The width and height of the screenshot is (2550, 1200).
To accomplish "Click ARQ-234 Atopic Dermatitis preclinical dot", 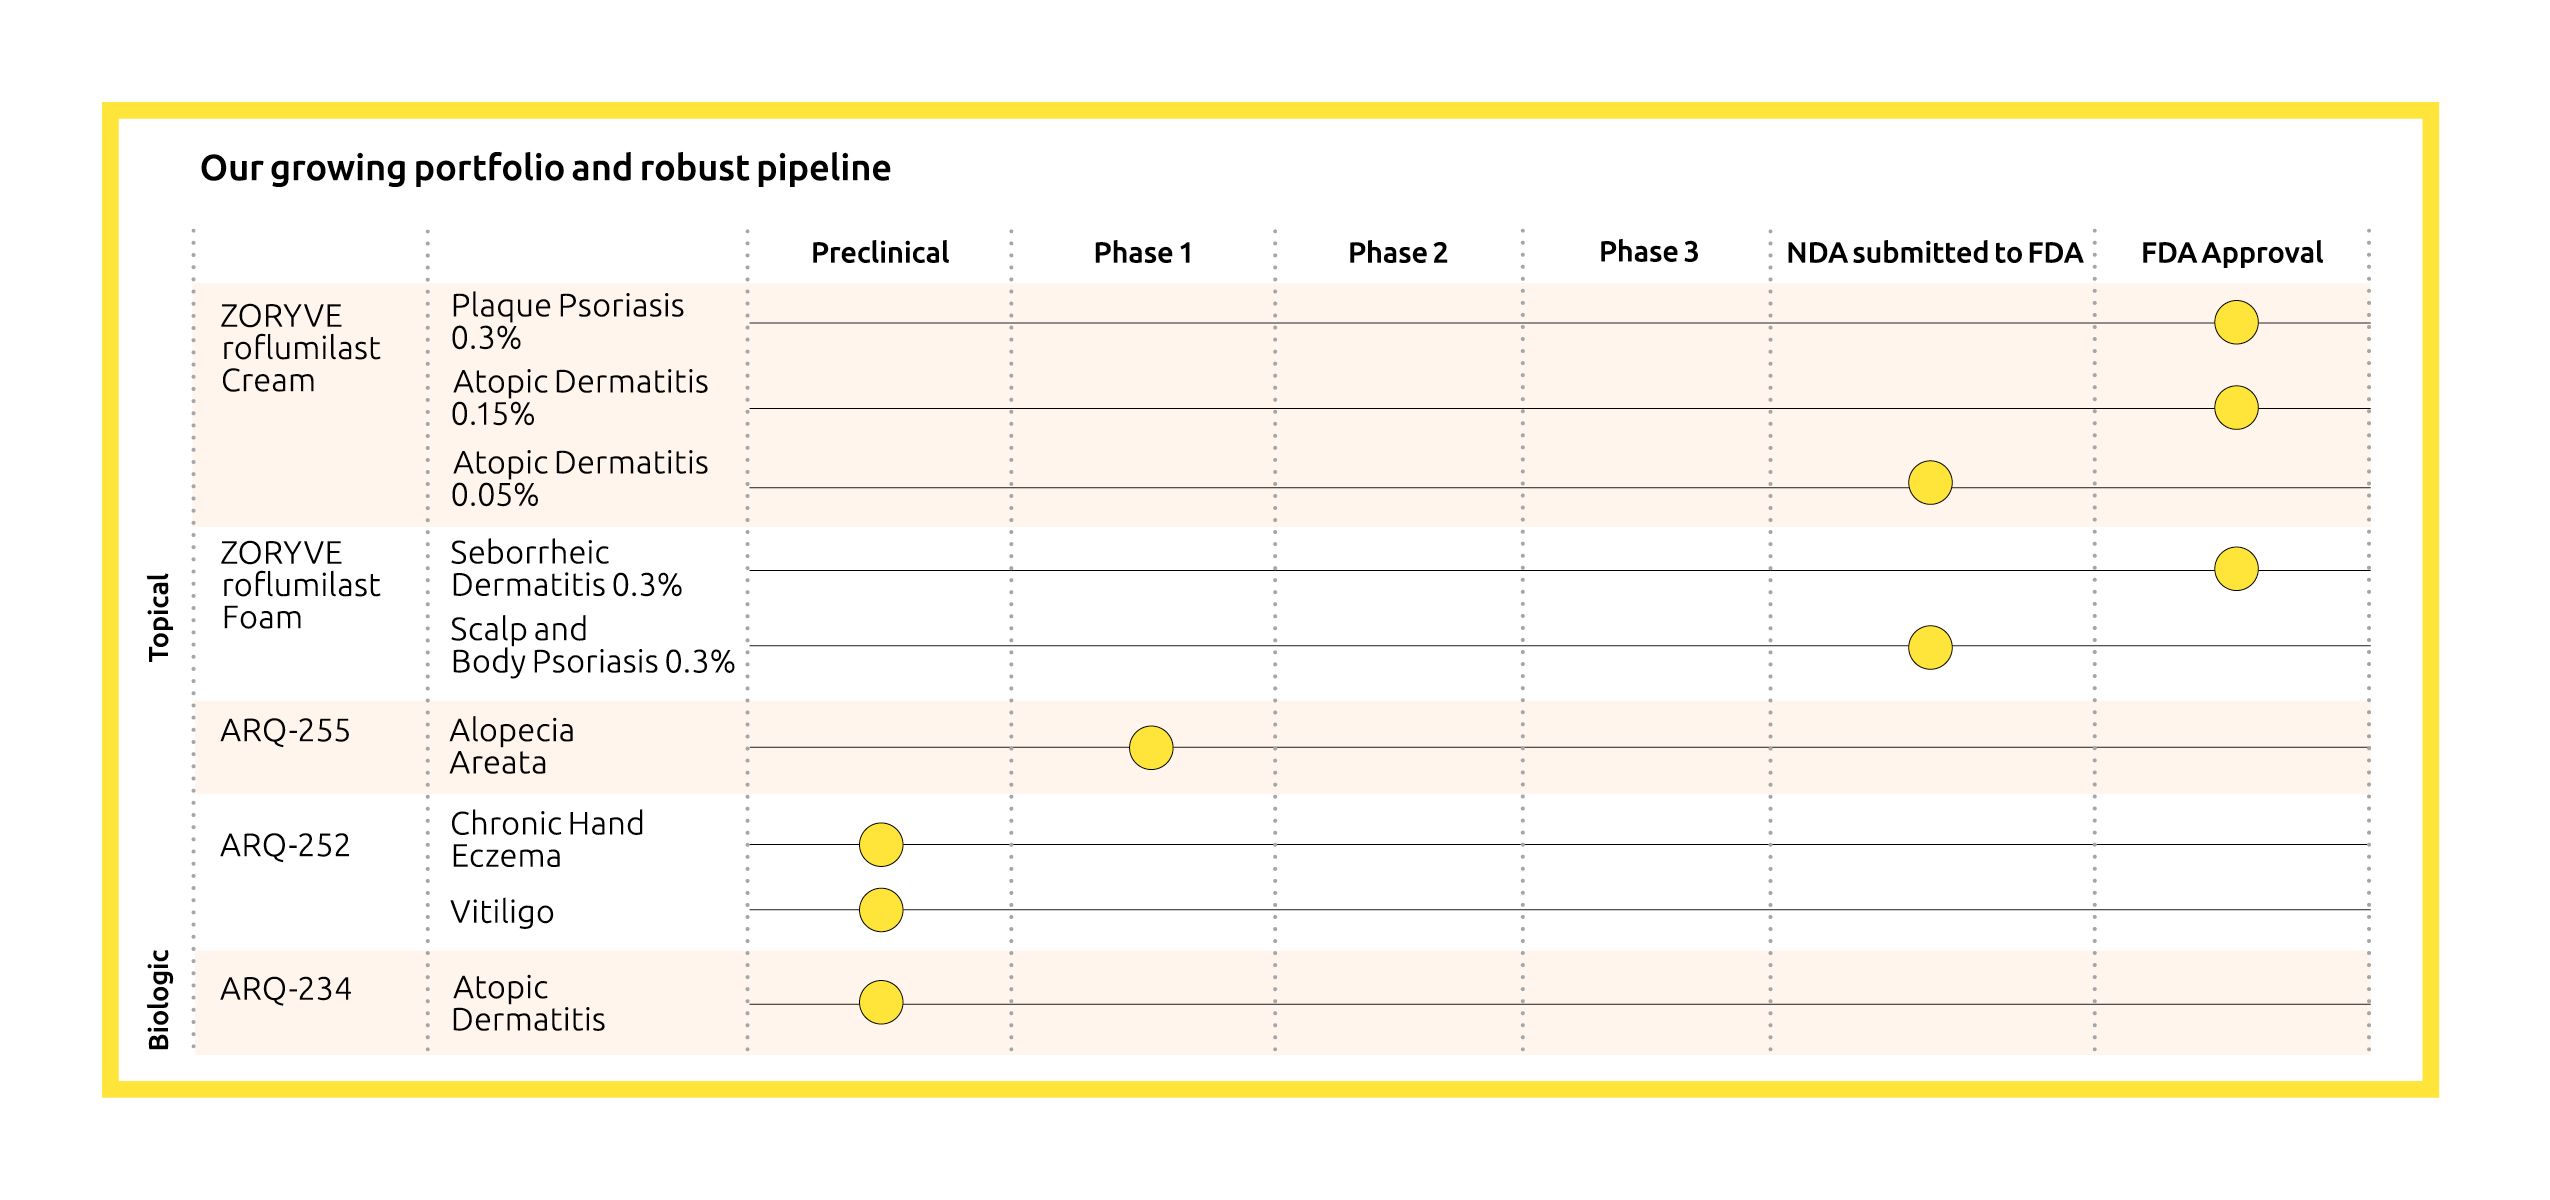I will pyautogui.click(x=880, y=1002).
